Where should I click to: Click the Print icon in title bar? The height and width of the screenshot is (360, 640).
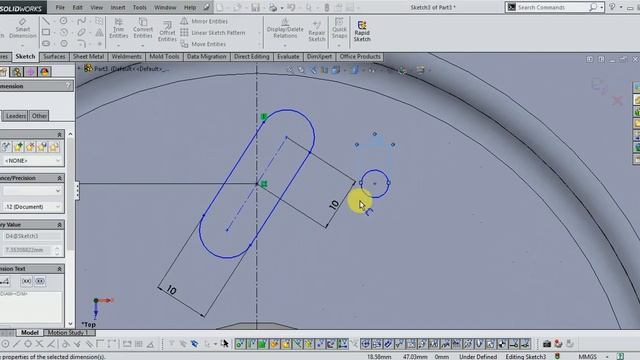[x=273, y=7]
